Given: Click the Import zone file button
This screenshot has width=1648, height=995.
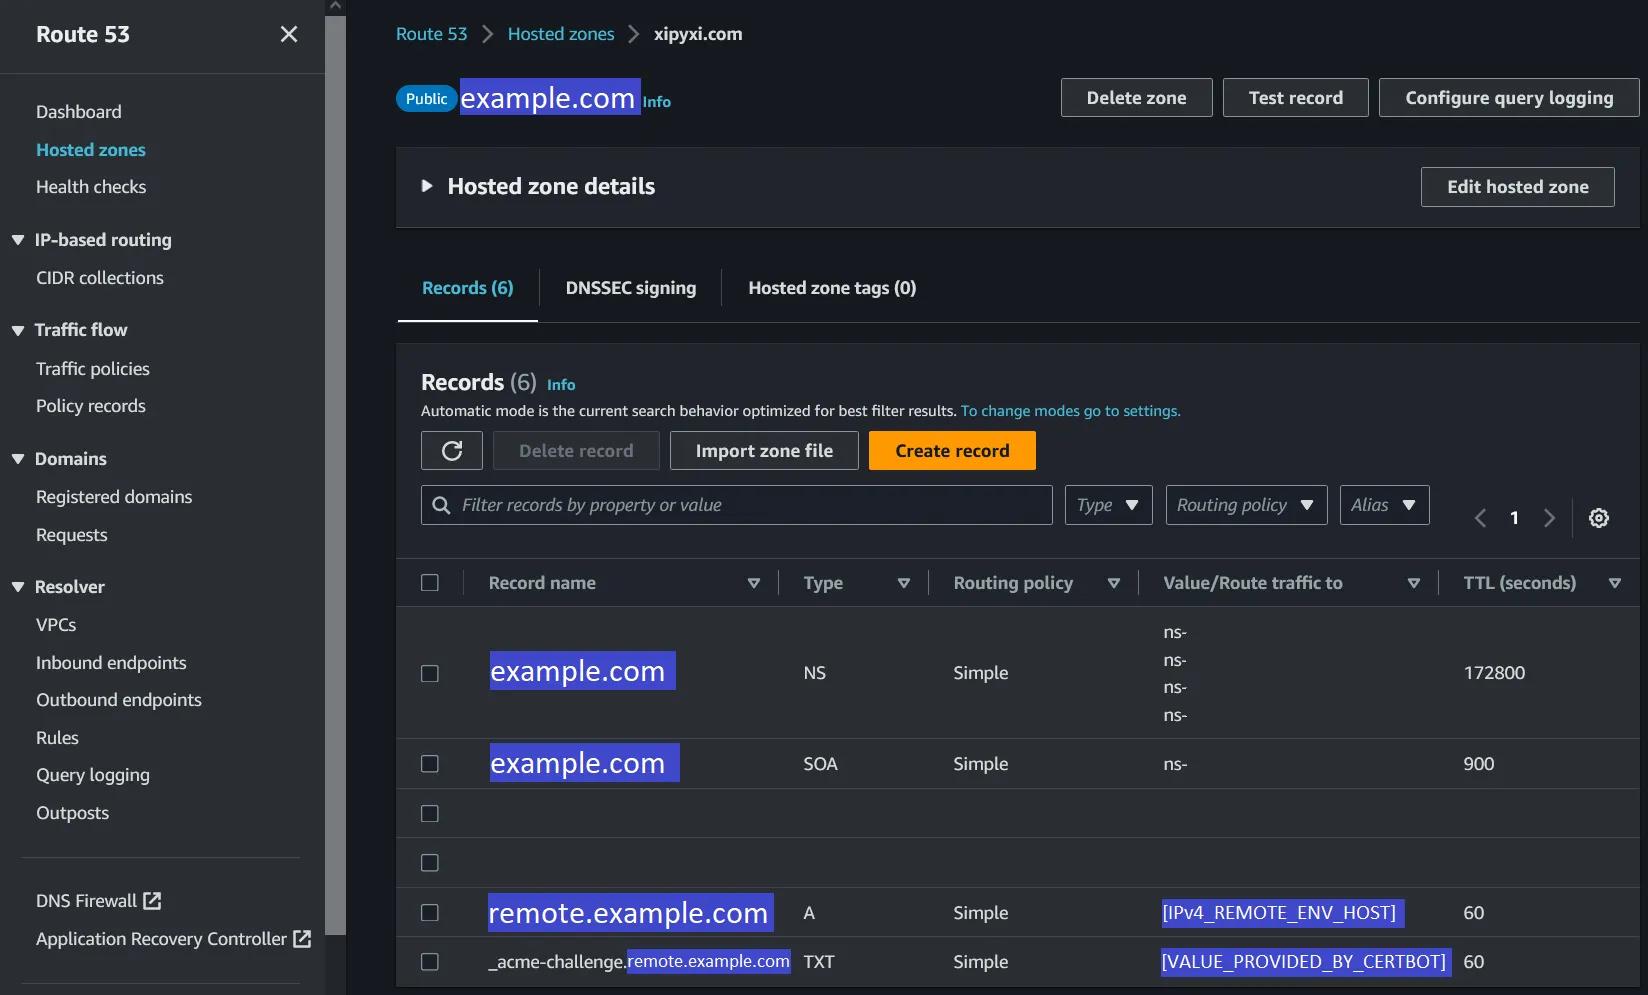Looking at the screenshot, I should [x=764, y=451].
